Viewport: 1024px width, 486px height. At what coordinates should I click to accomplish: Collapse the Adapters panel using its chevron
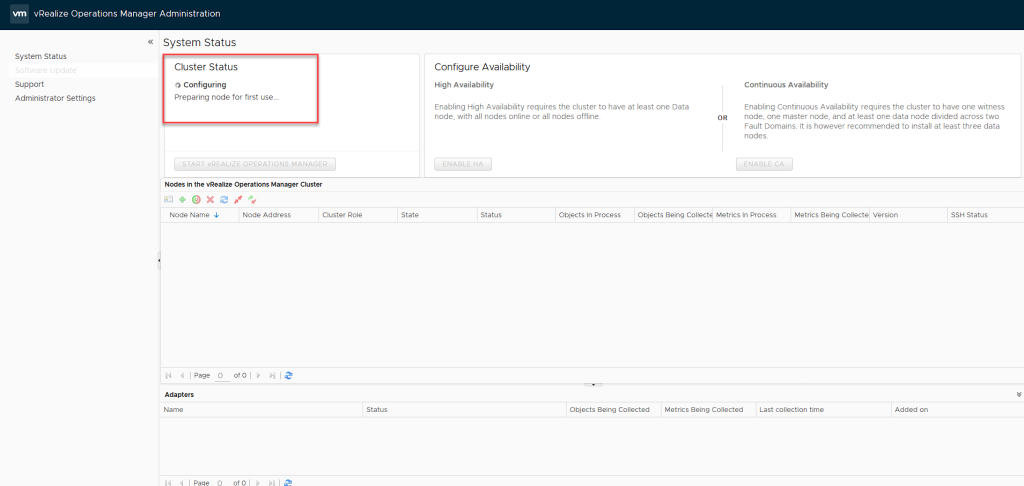[x=1018, y=395]
